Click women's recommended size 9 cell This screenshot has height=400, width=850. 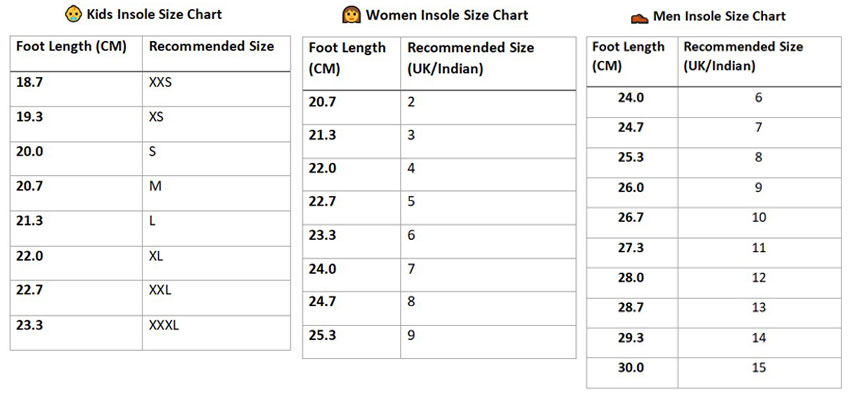coord(411,335)
